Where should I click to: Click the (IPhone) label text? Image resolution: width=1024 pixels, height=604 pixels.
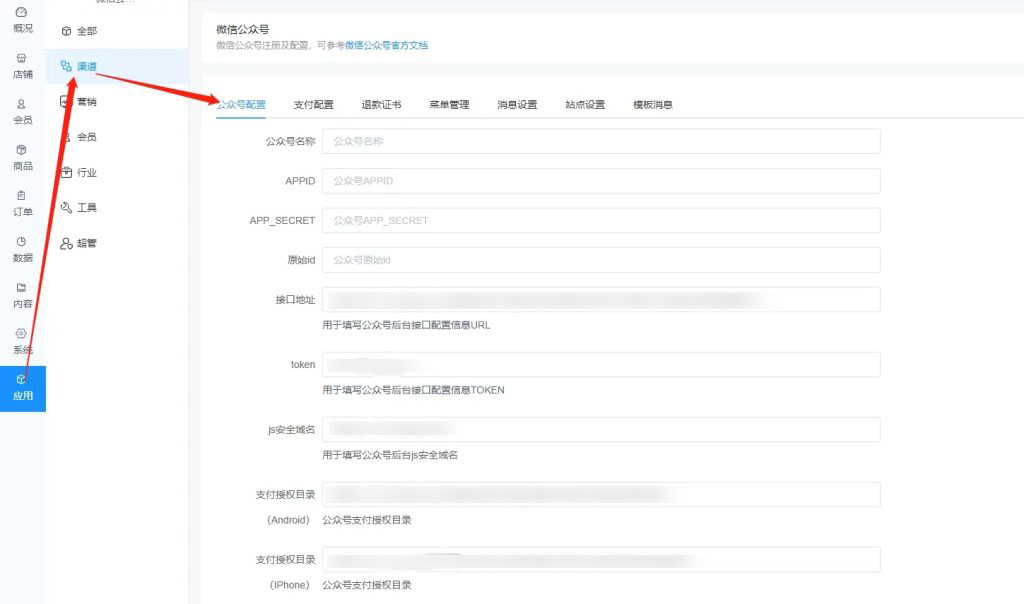[289, 585]
